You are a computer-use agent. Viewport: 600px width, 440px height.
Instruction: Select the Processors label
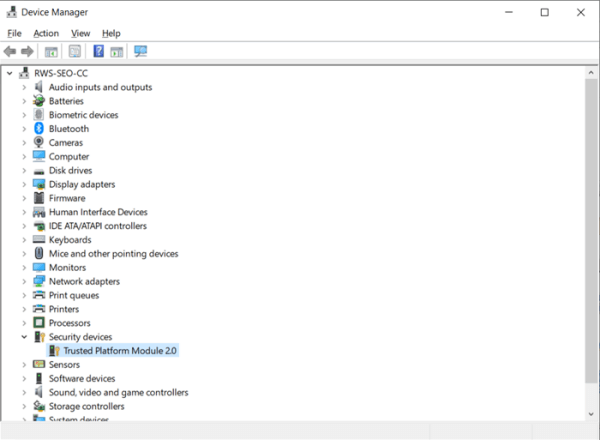tap(70, 323)
